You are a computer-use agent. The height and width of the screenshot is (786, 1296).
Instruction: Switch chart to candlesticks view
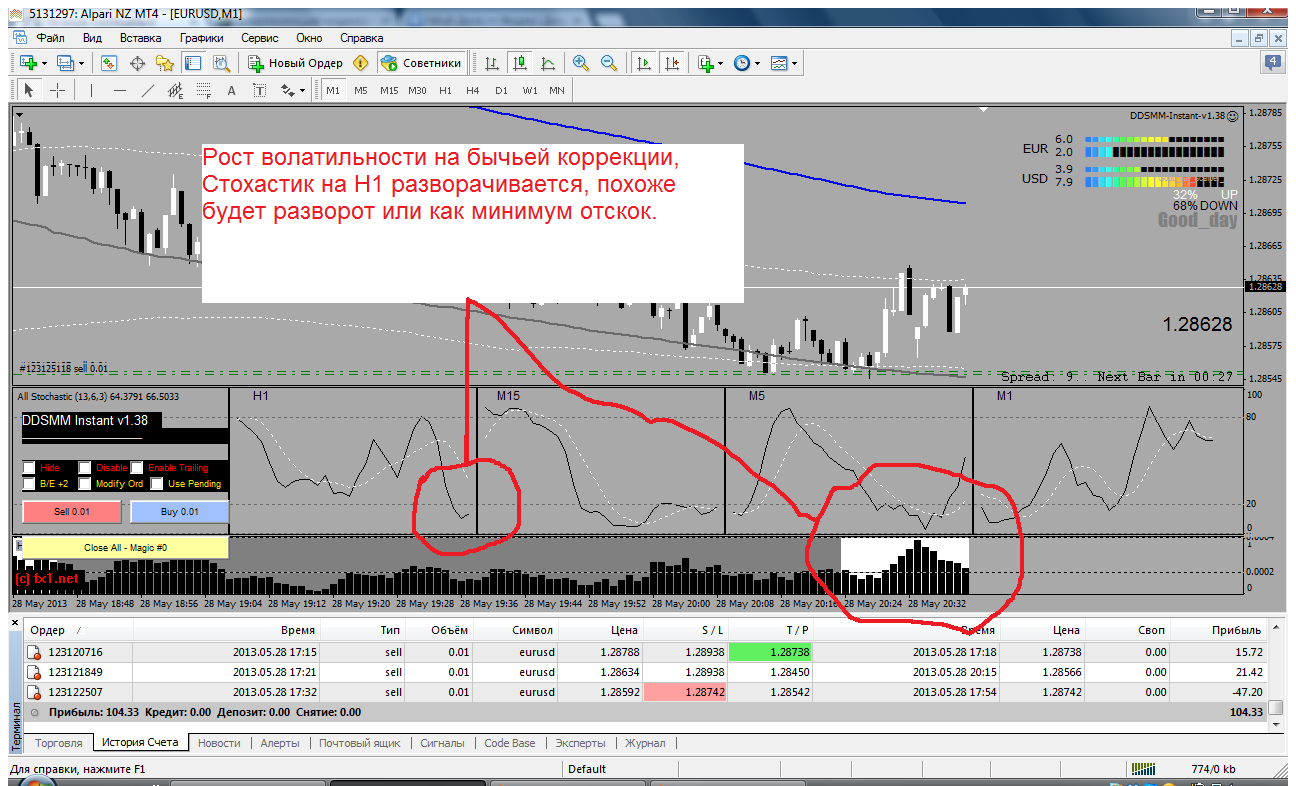point(520,63)
